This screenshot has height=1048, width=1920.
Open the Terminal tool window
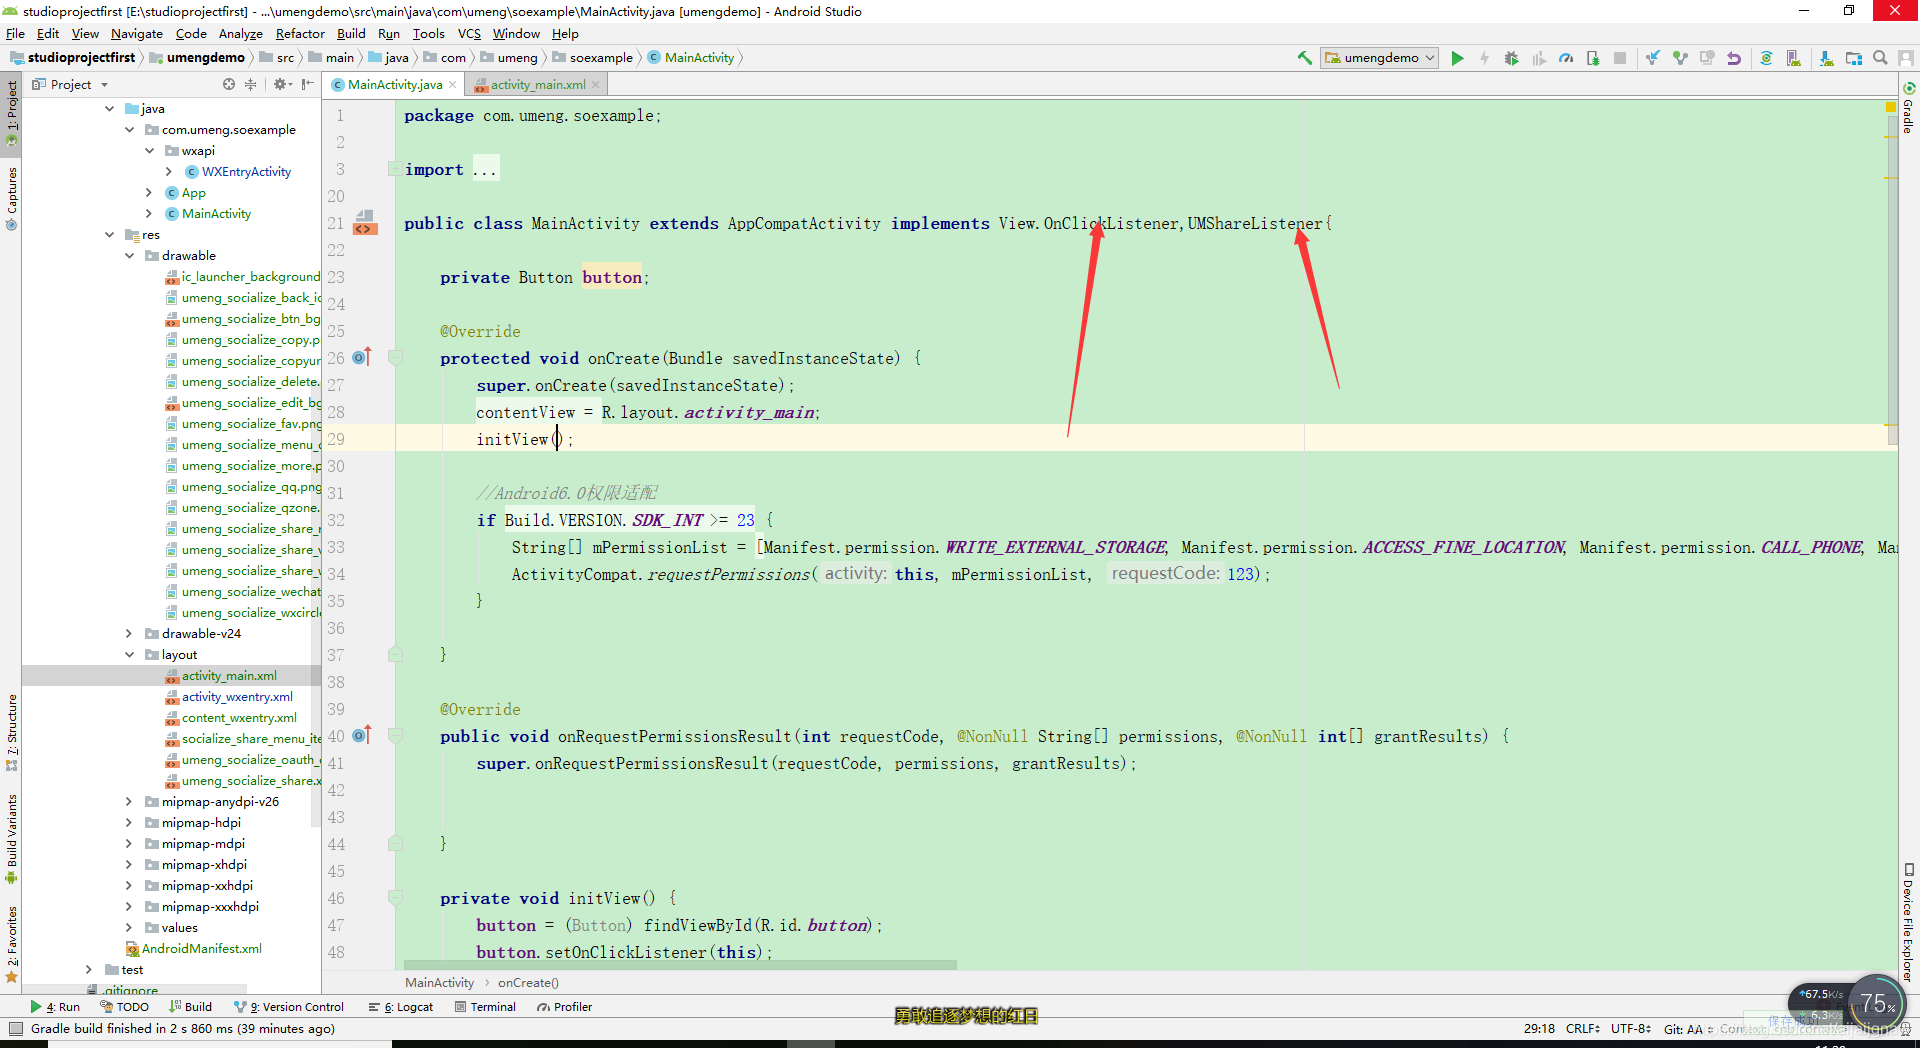[x=485, y=1007]
